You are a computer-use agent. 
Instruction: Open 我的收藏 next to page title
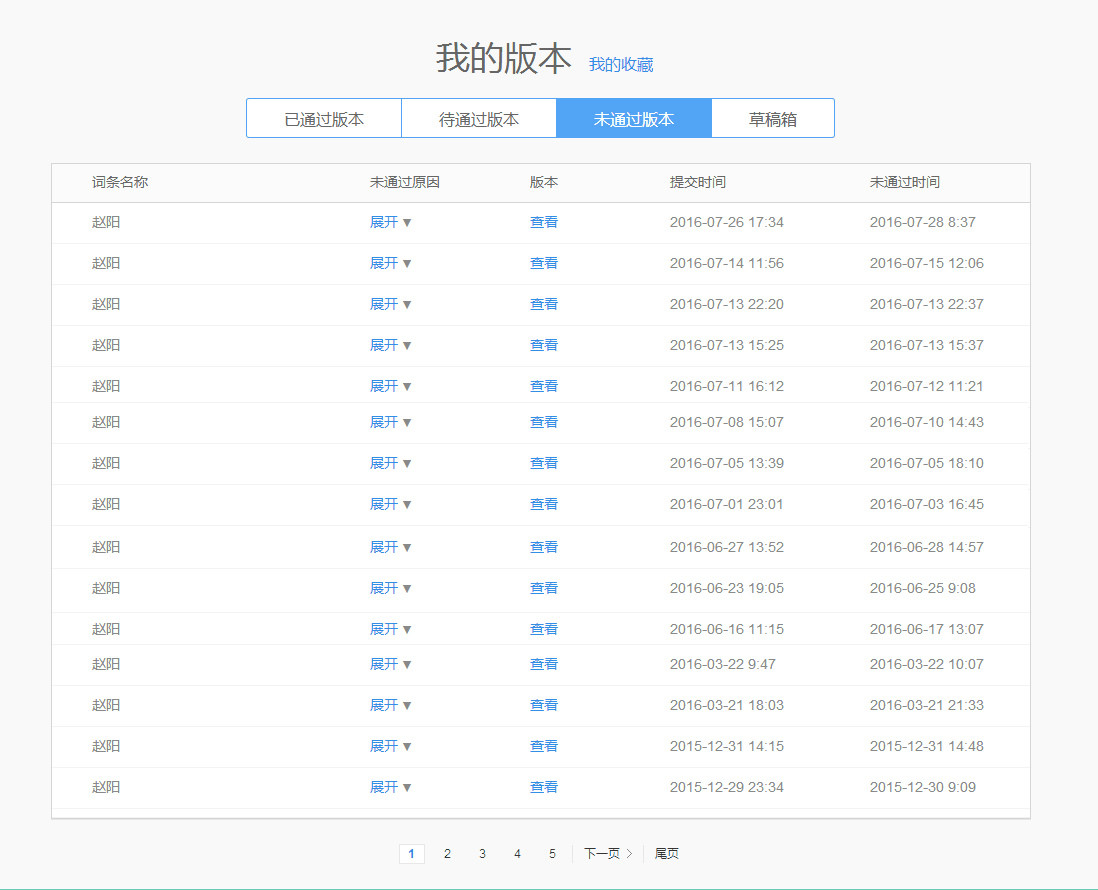click(620, 63)
